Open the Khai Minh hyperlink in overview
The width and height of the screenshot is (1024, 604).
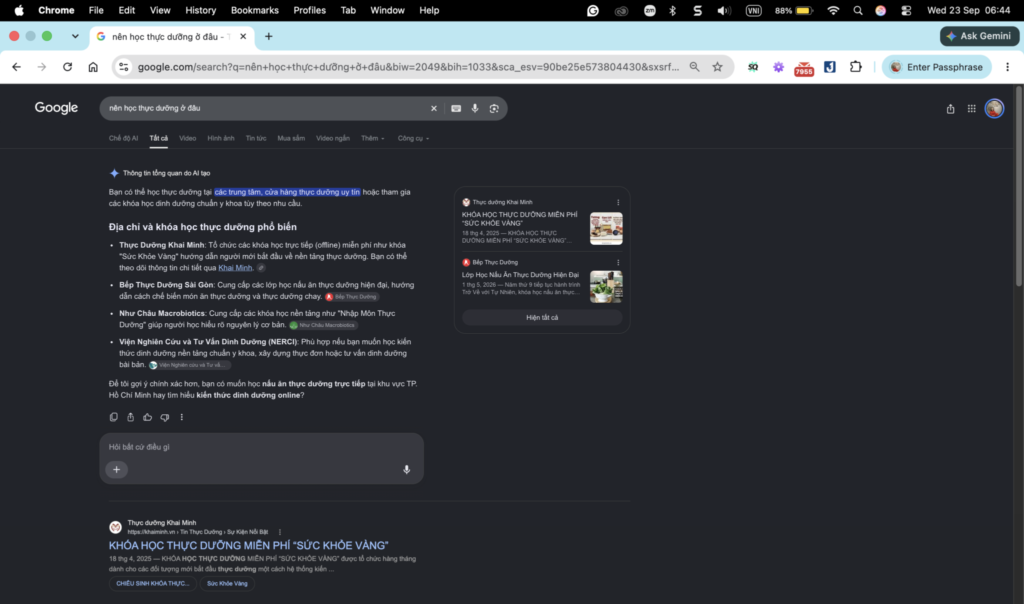pos(235,268)
